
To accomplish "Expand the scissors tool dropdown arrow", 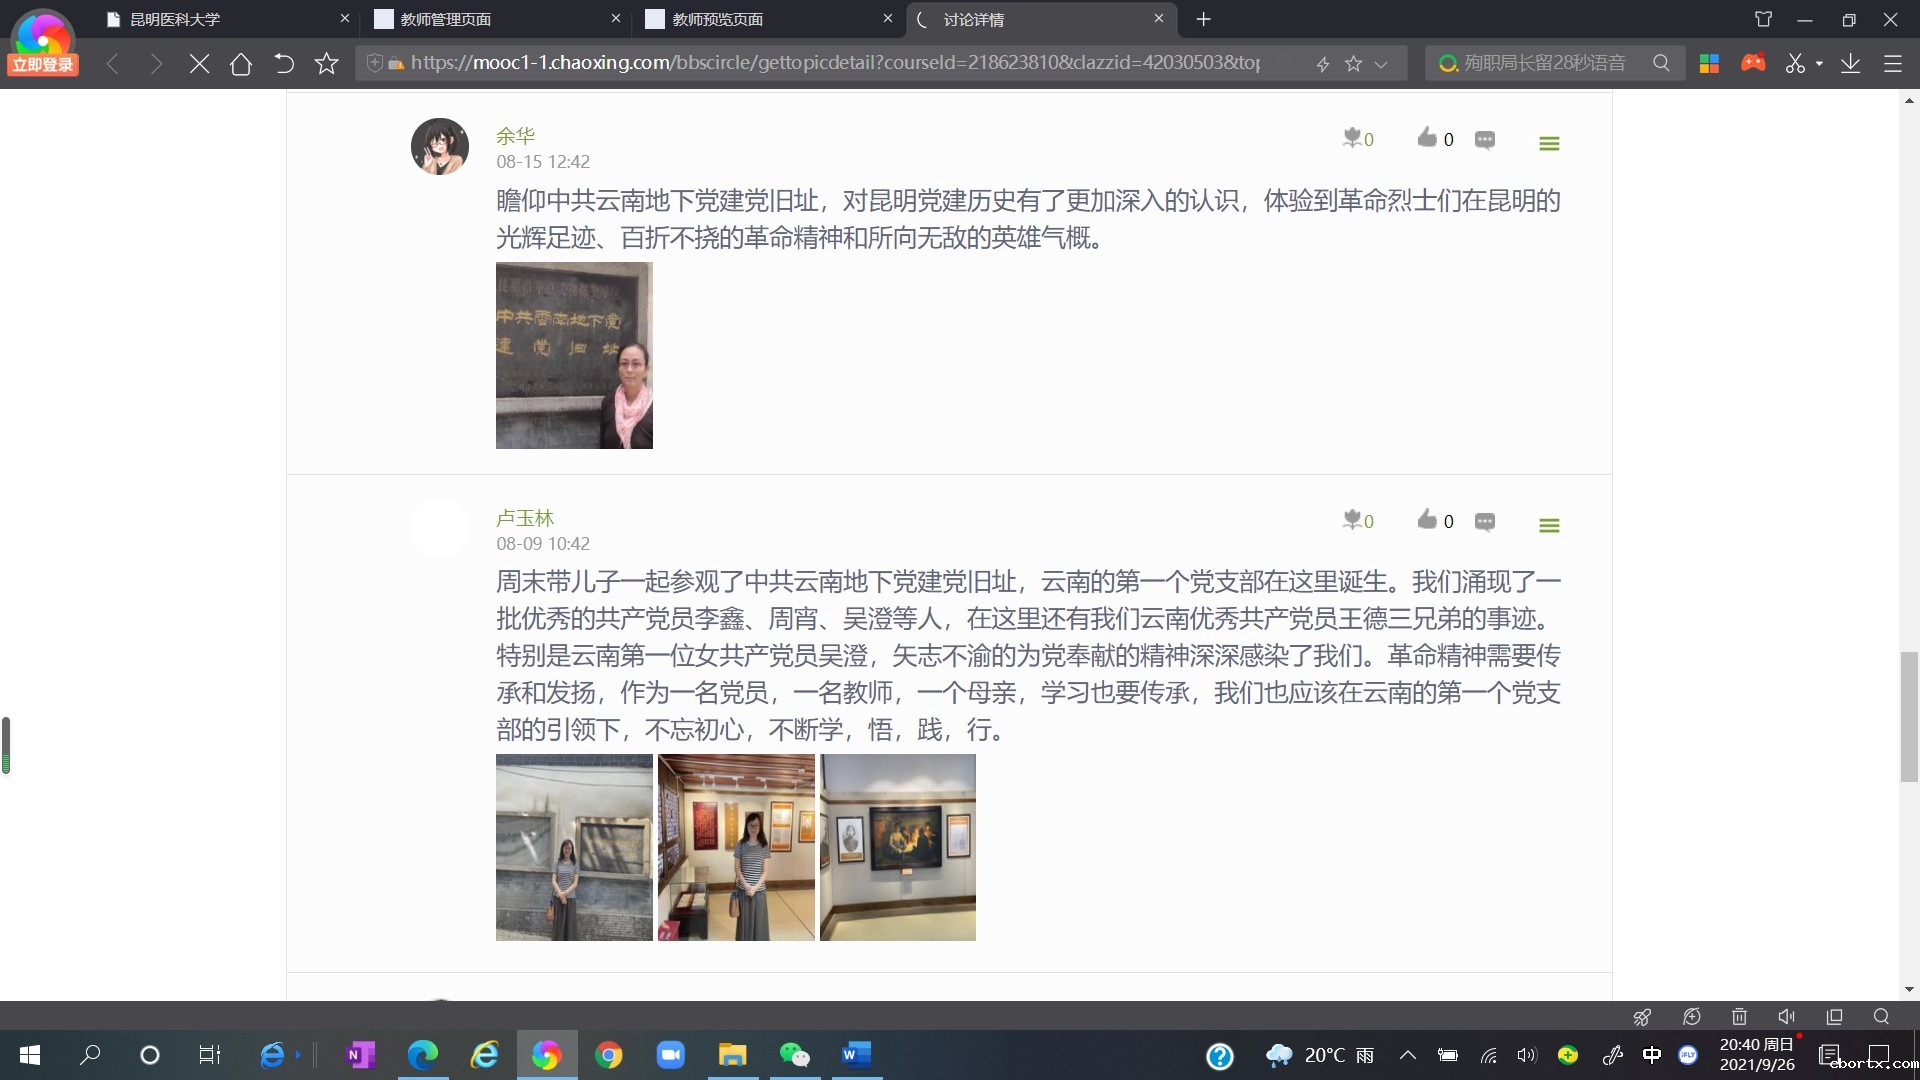I will [x=1819, y=64].
